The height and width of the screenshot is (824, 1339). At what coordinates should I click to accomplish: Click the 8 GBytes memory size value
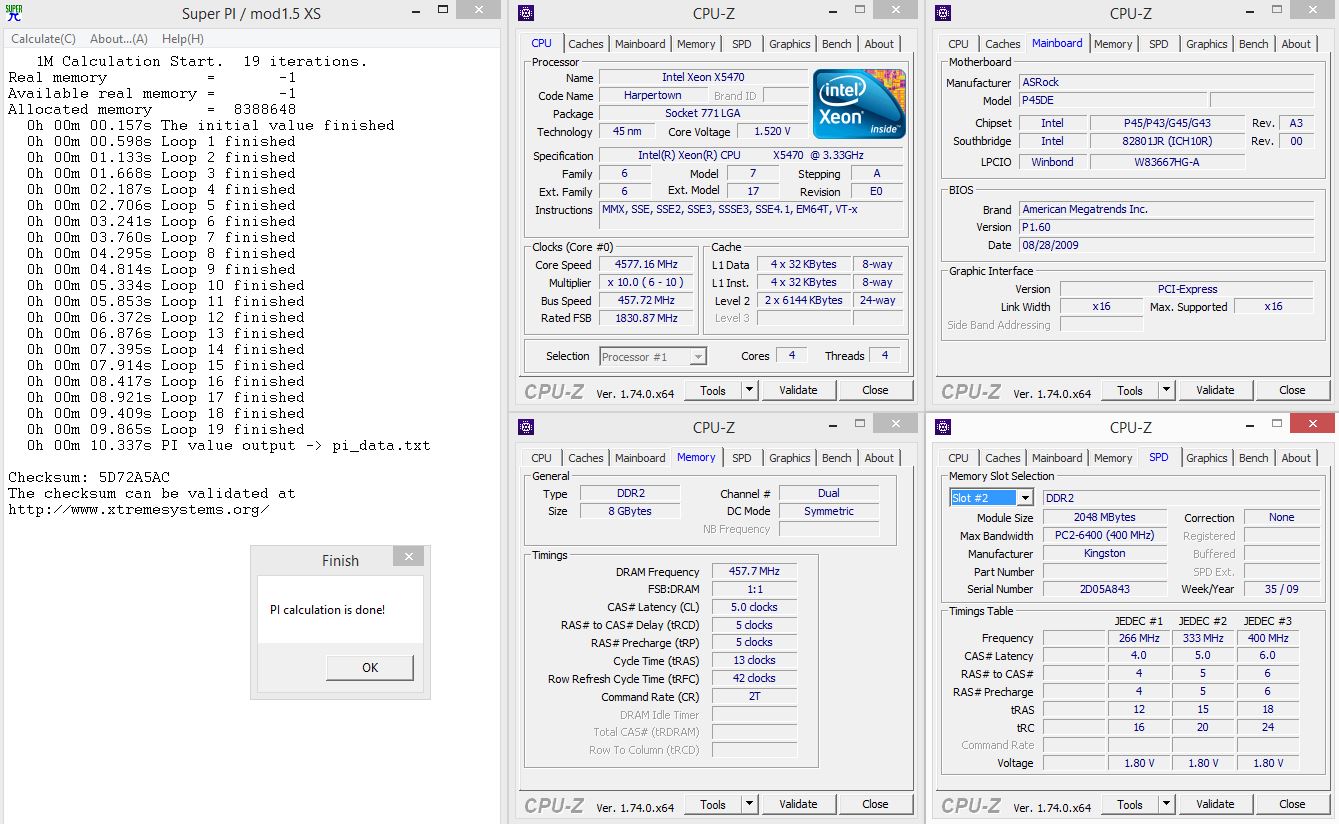point(629,511)
